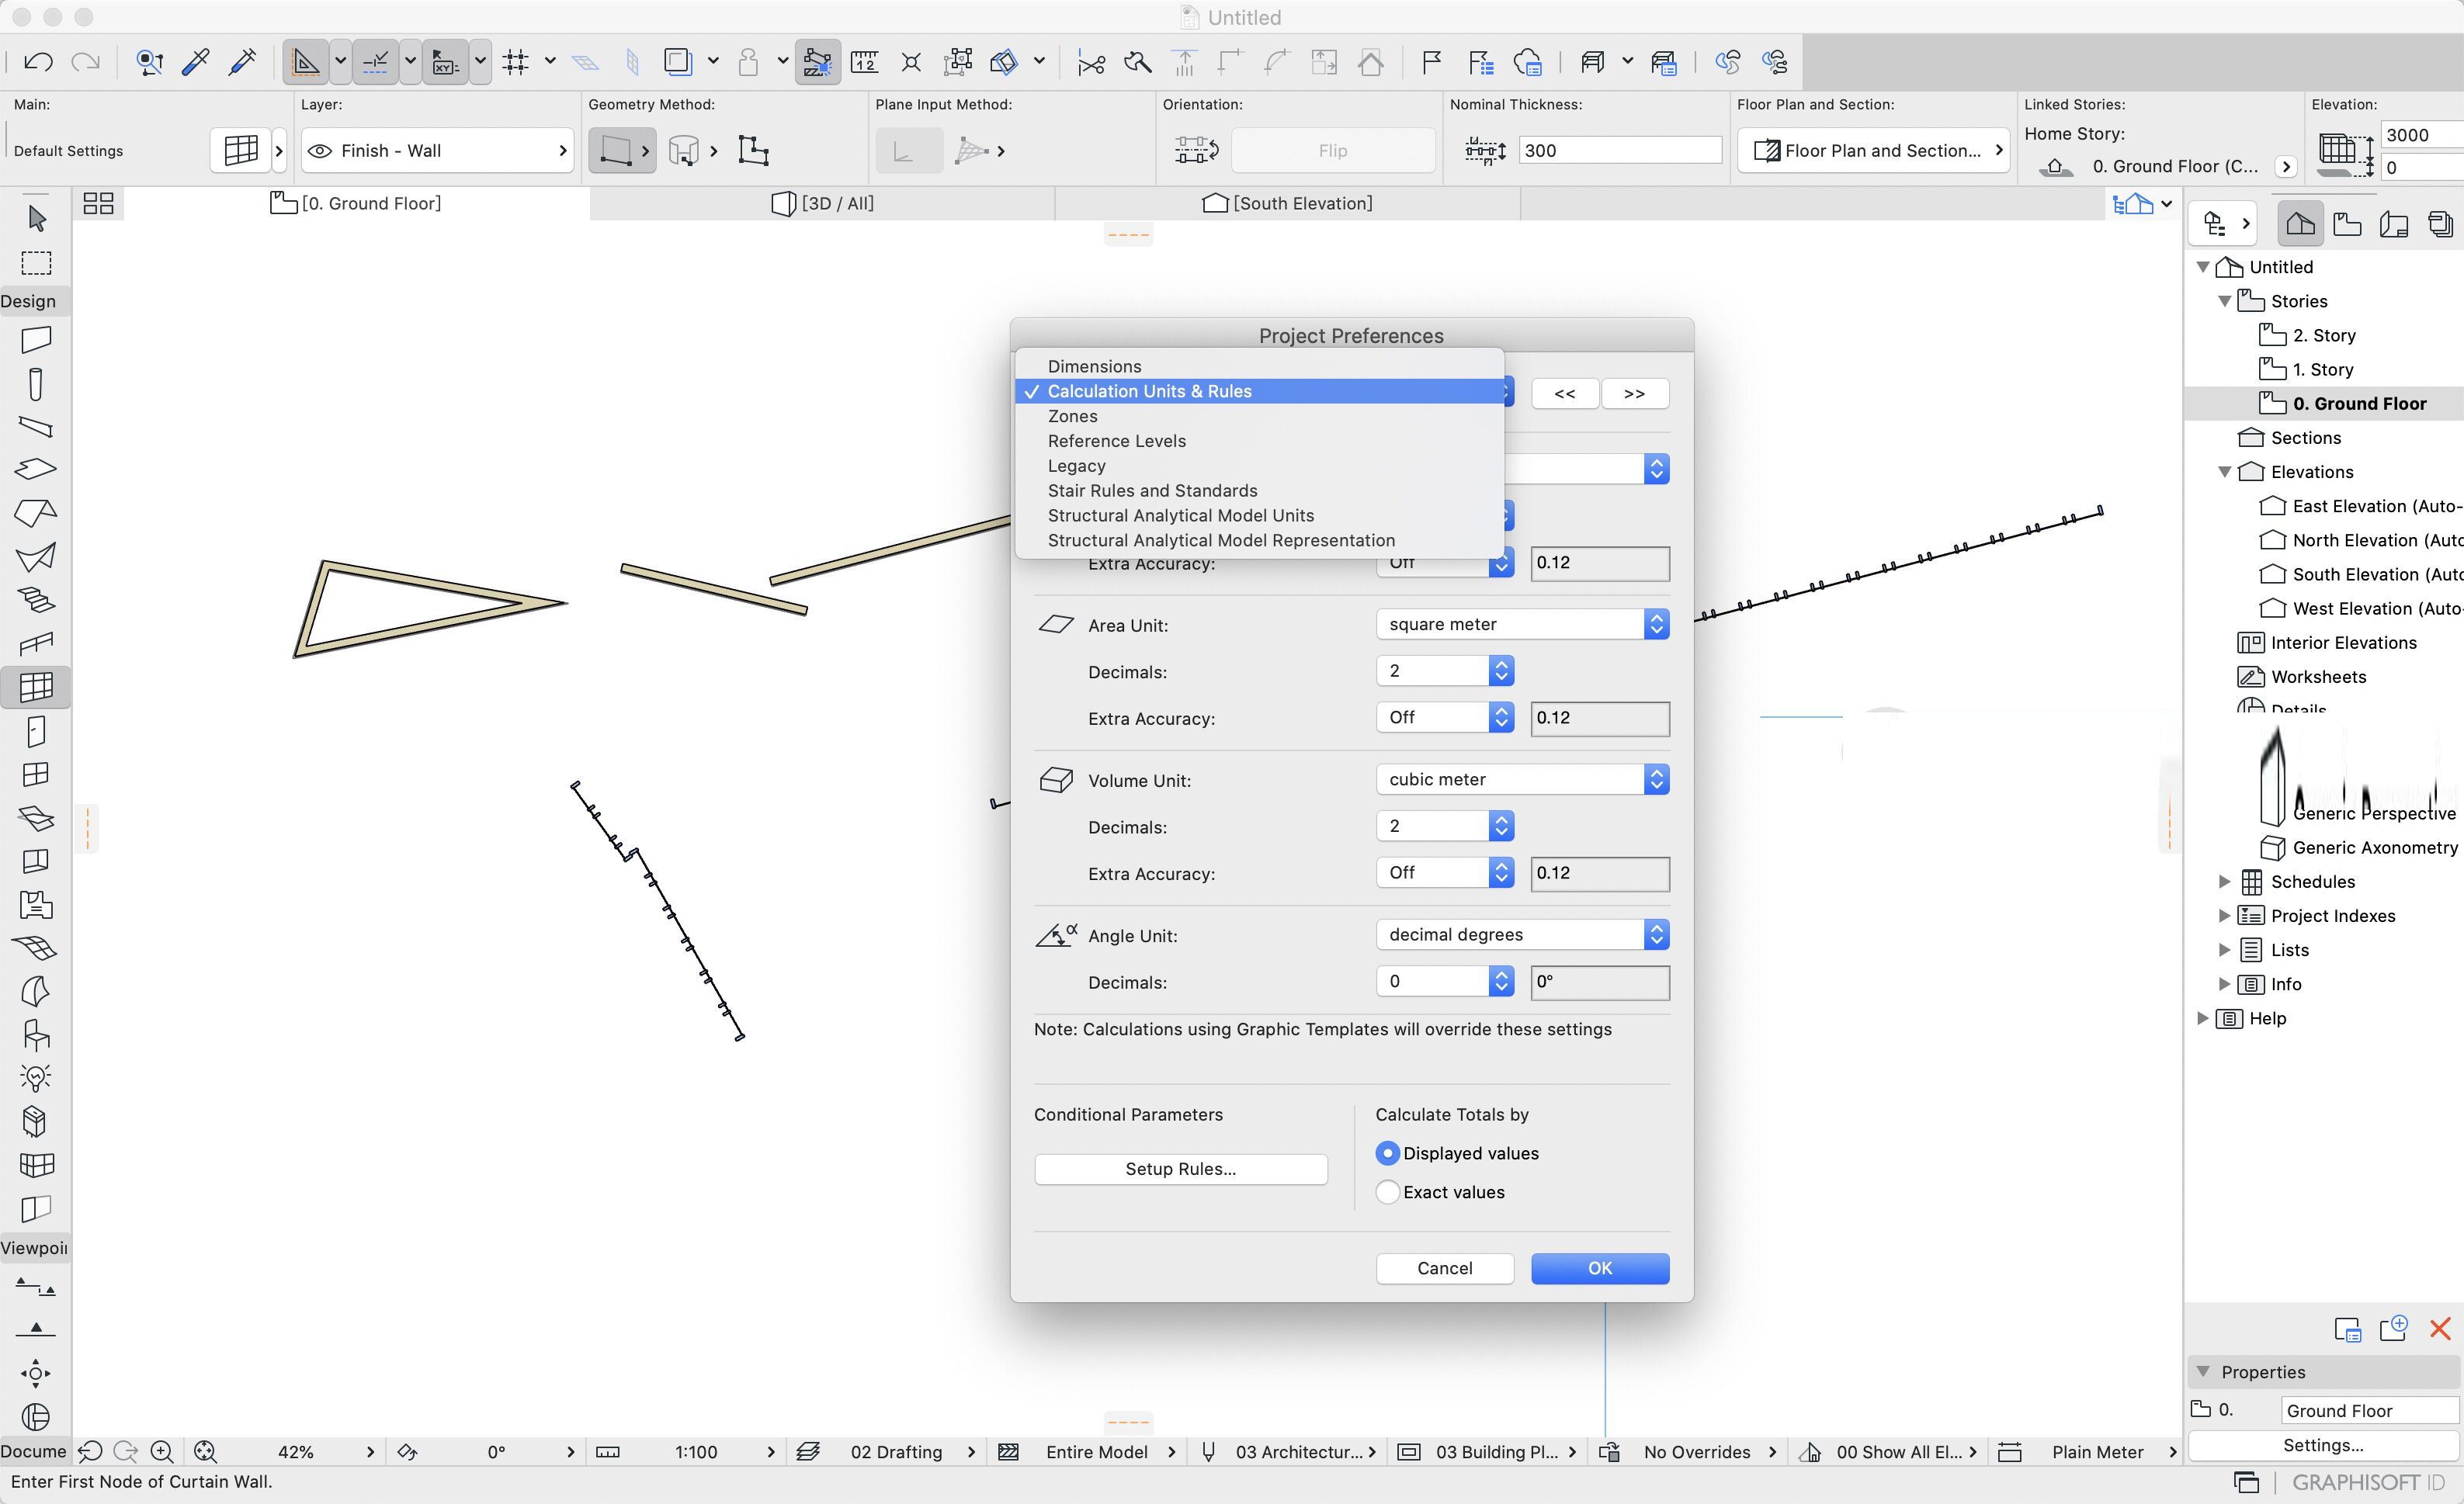The width and height of the screenshot is (2464, 1504).
Task: Click the scissors Trim tool icon
Action: (1091, 63)
